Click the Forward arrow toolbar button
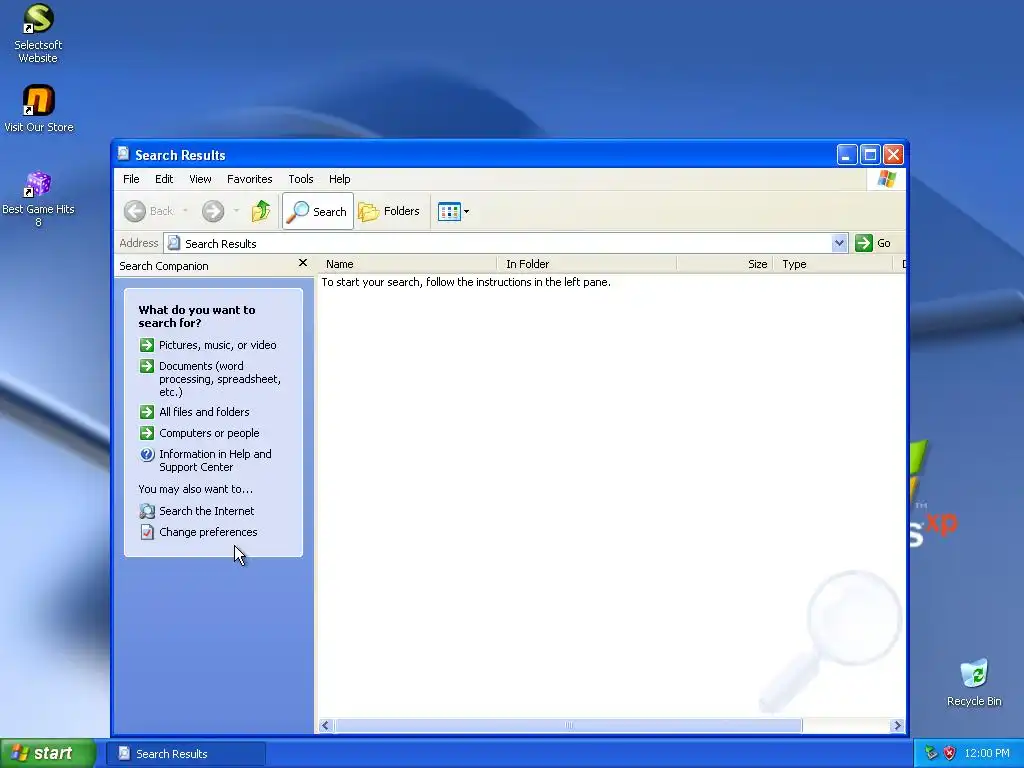 213,211
